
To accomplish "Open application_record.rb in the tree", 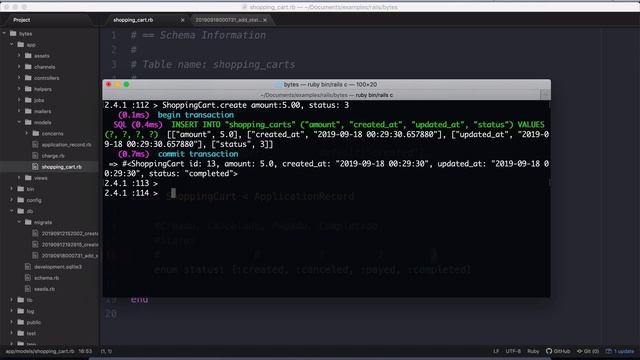I will [67, 144].
